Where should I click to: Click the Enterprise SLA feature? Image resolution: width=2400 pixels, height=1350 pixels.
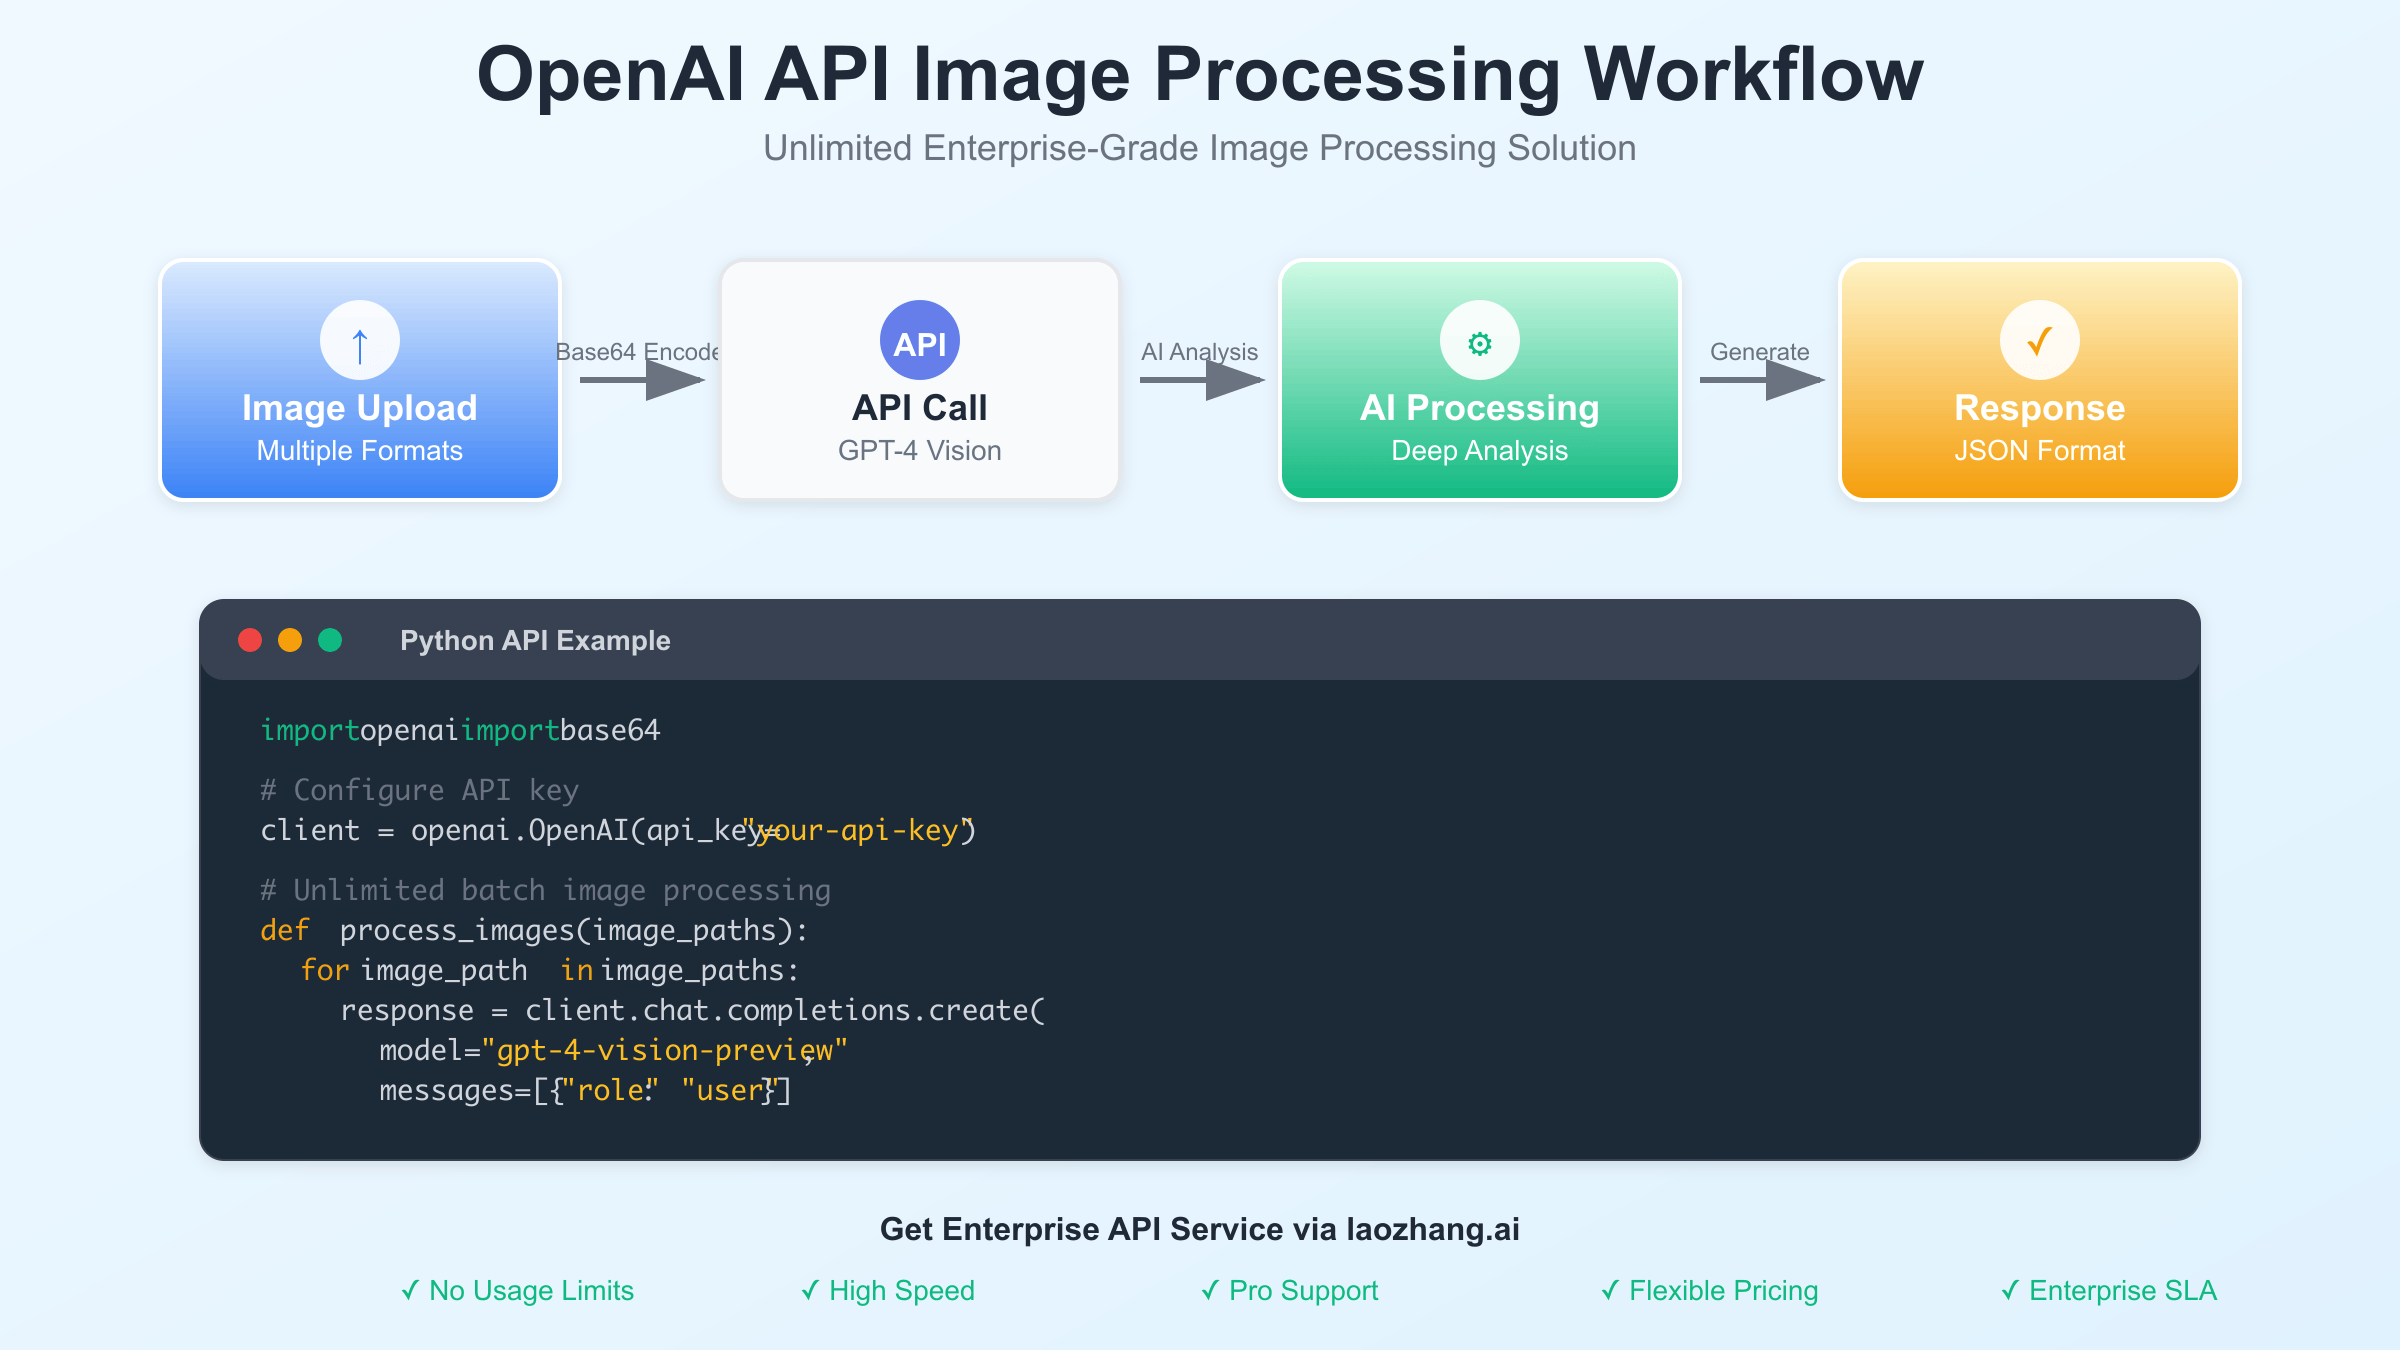coord(2109,1291)
